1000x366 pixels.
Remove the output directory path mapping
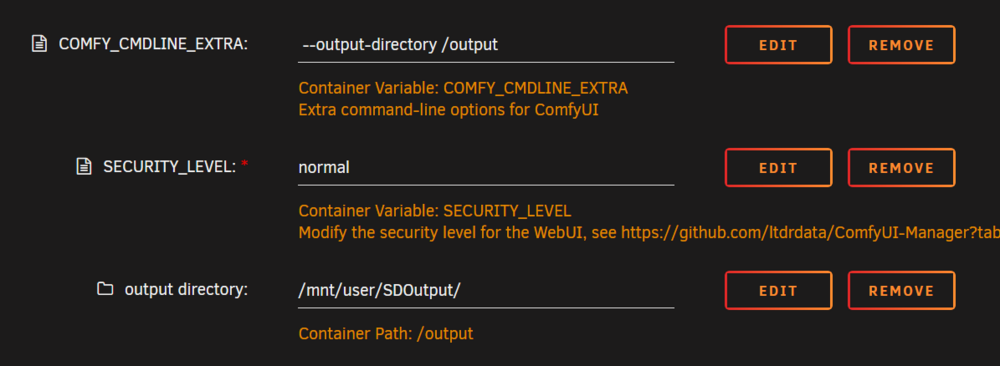click(x=901, y=290)
